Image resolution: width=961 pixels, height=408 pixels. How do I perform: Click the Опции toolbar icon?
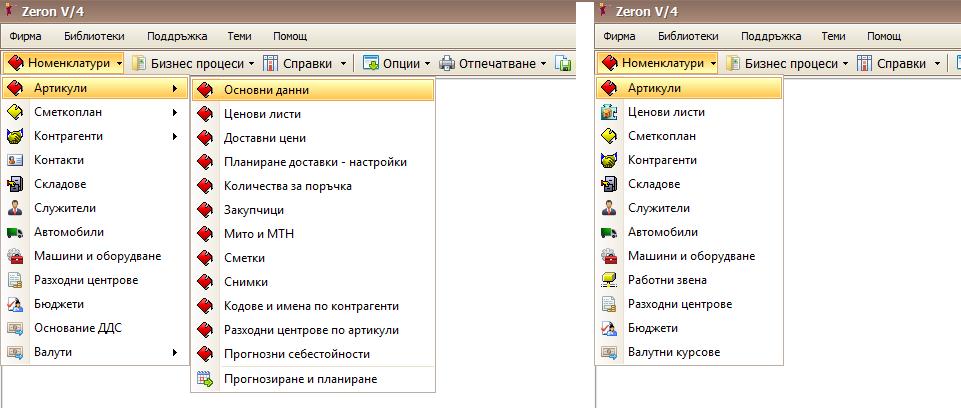click(x=371, y=64)
